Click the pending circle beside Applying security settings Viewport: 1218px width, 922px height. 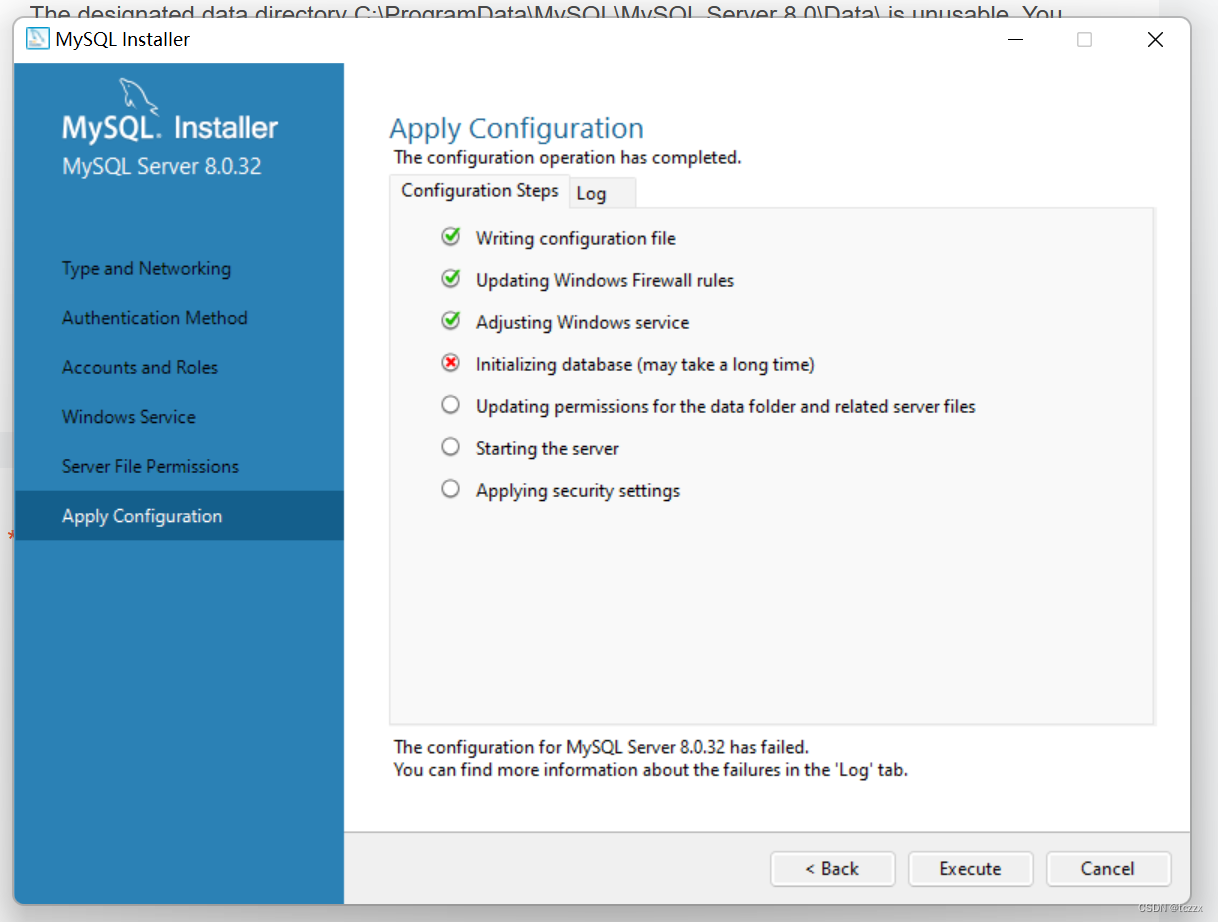pyautogui.click(x=450, y=488)
